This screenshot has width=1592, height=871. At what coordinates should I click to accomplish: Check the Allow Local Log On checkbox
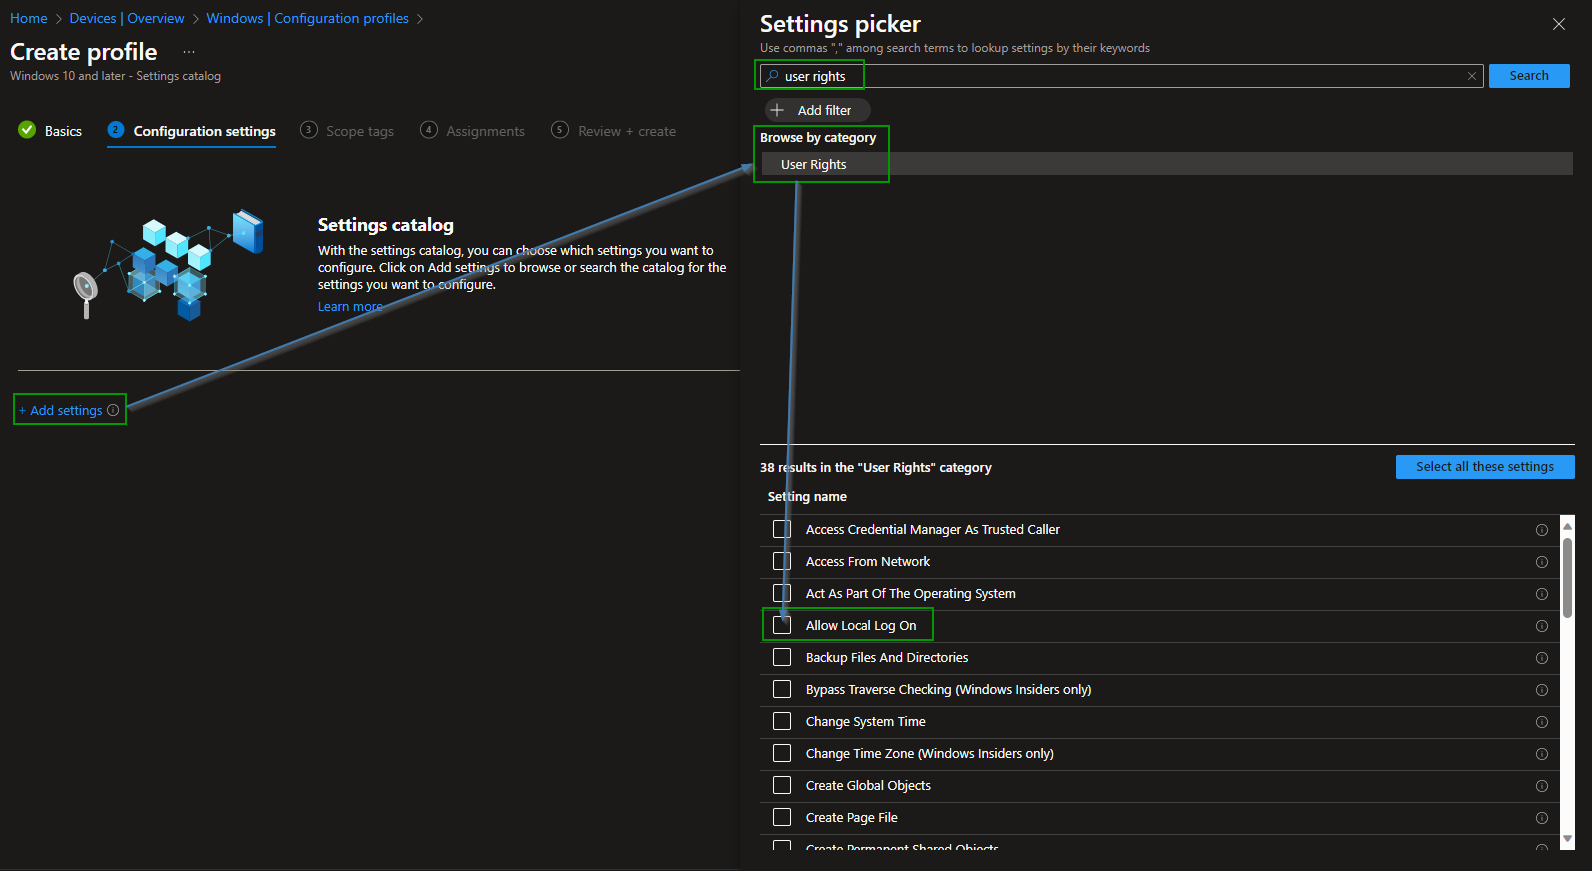tap(782, 625)
